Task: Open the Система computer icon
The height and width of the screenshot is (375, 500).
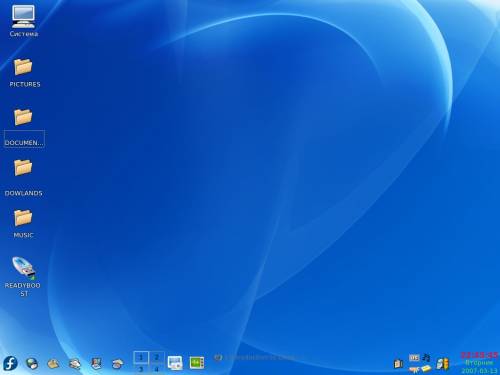Action: (23, 21)
